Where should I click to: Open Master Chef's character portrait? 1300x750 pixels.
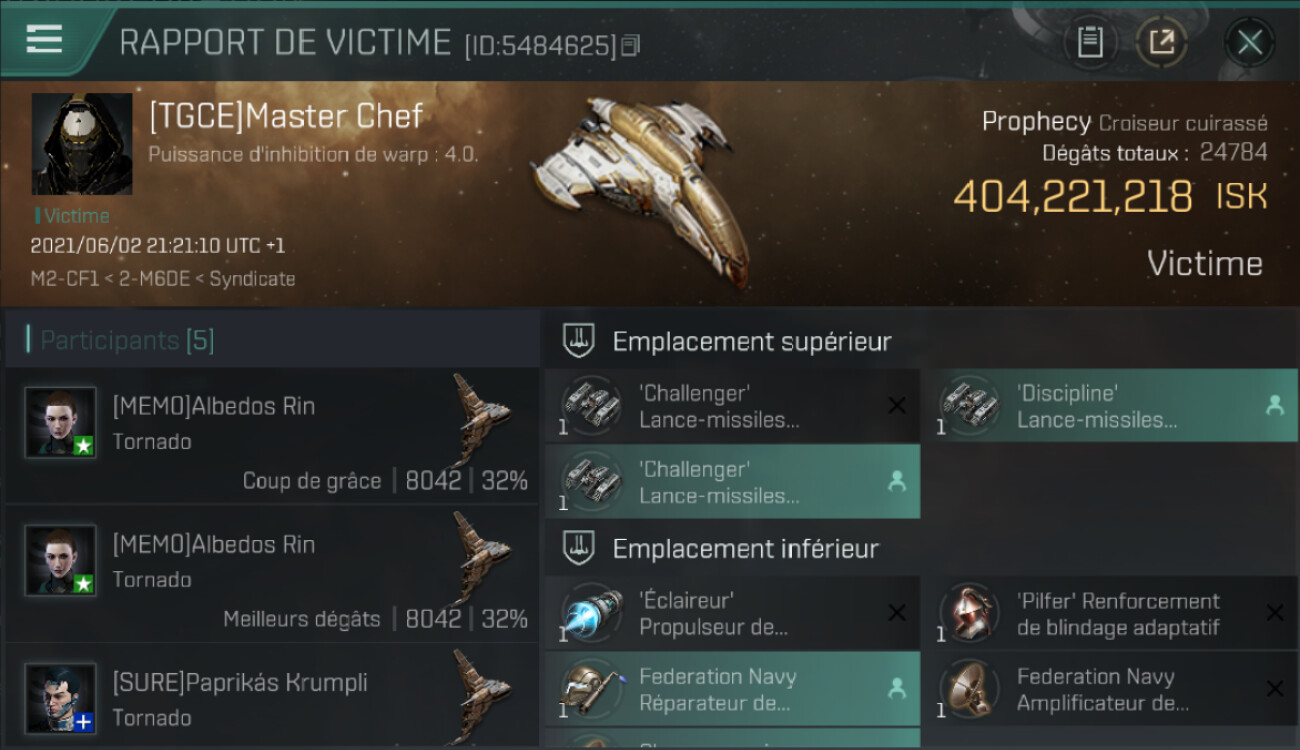pyautogui.click(x=82, y=144)
